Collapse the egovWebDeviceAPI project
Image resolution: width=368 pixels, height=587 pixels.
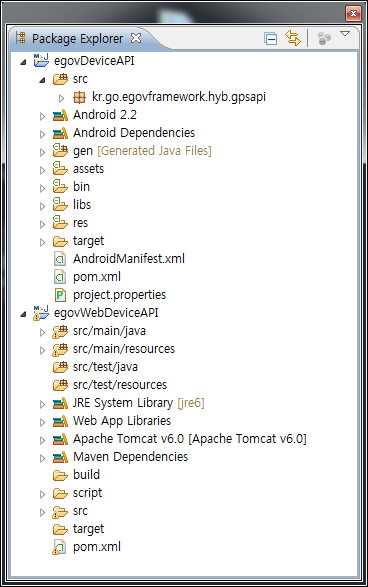23,314
